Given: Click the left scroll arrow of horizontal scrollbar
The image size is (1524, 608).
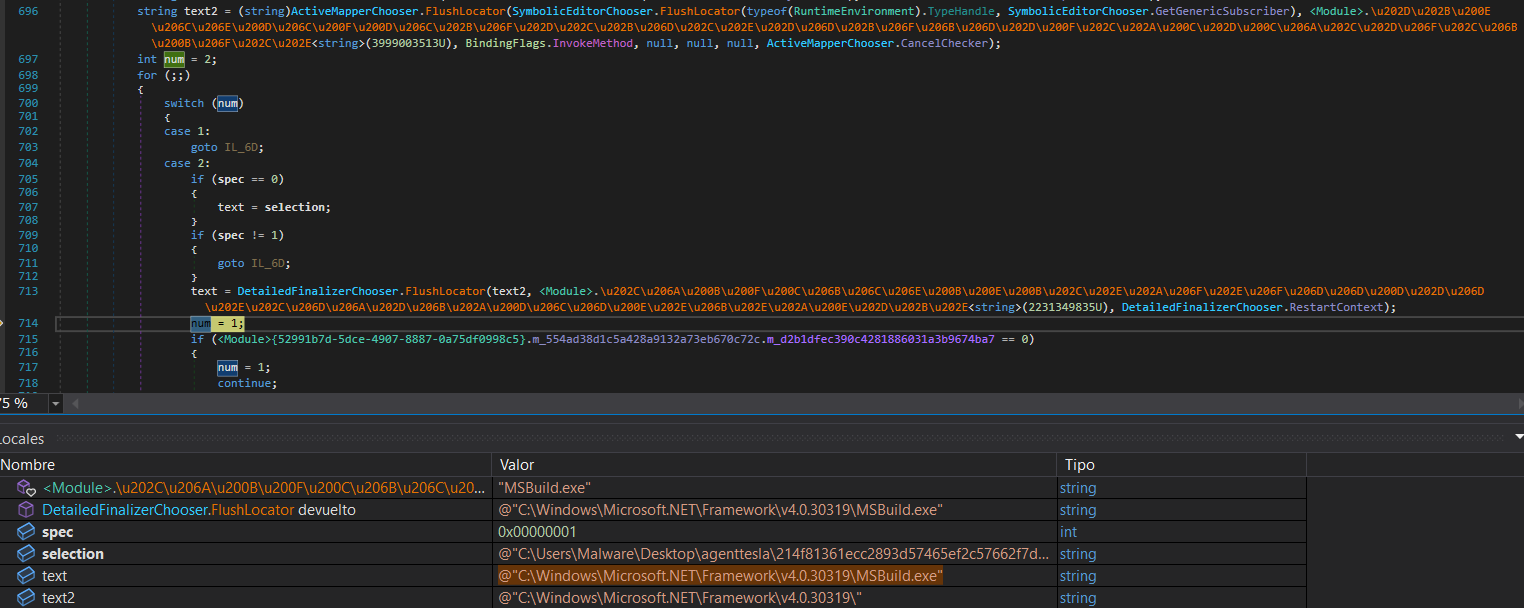Looking at the screenshot, I should click(74, 403).
